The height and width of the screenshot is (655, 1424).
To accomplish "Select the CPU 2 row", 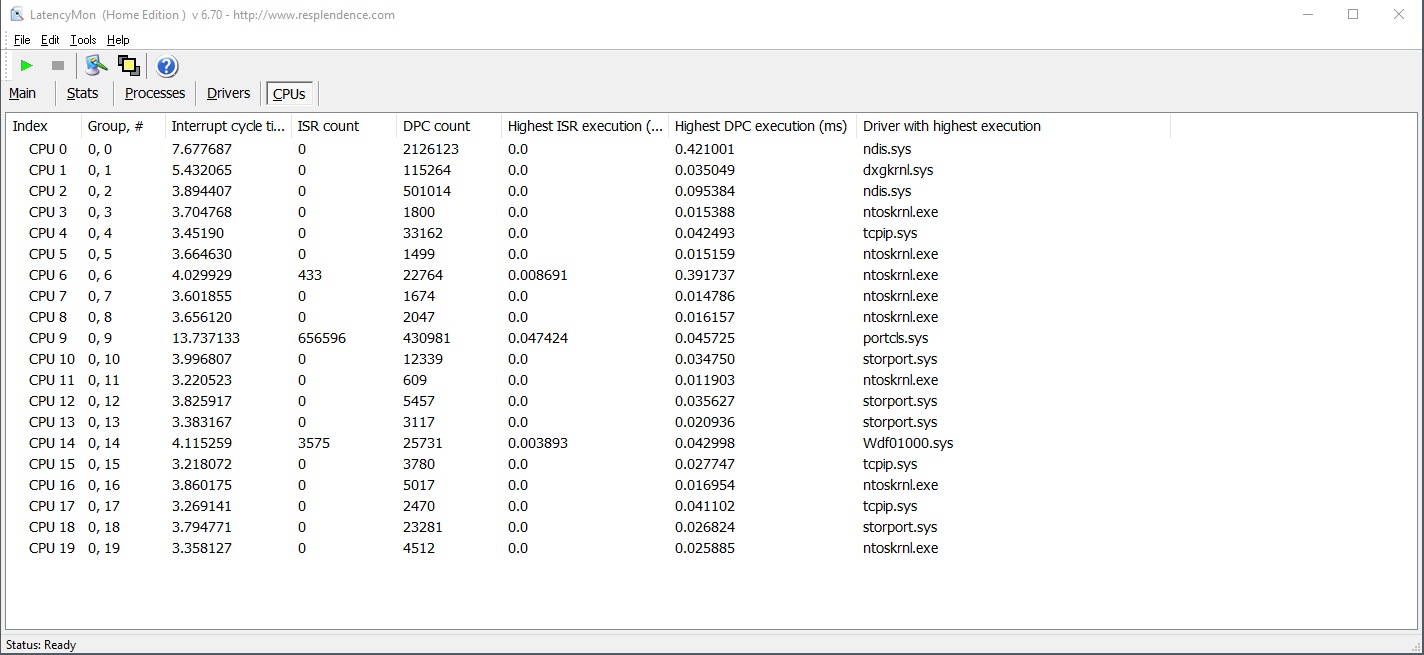I will point(588,191).
